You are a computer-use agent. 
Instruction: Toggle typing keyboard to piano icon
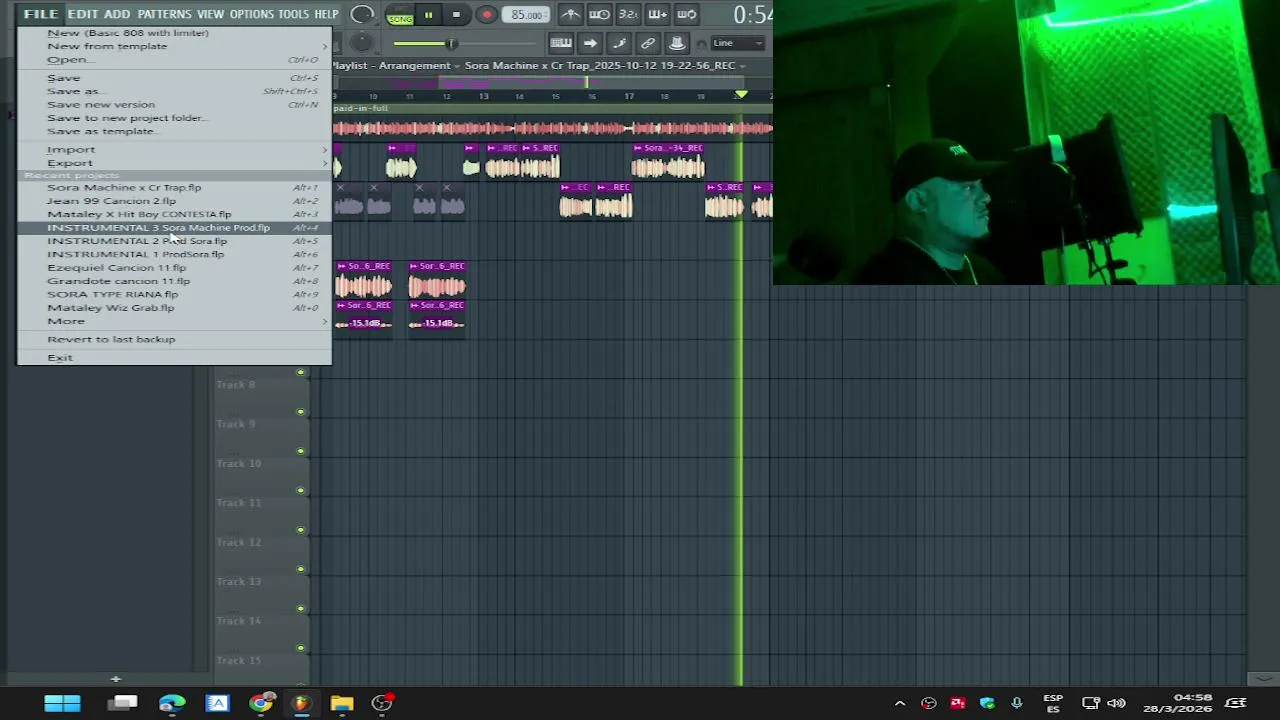tap(561, 43)
